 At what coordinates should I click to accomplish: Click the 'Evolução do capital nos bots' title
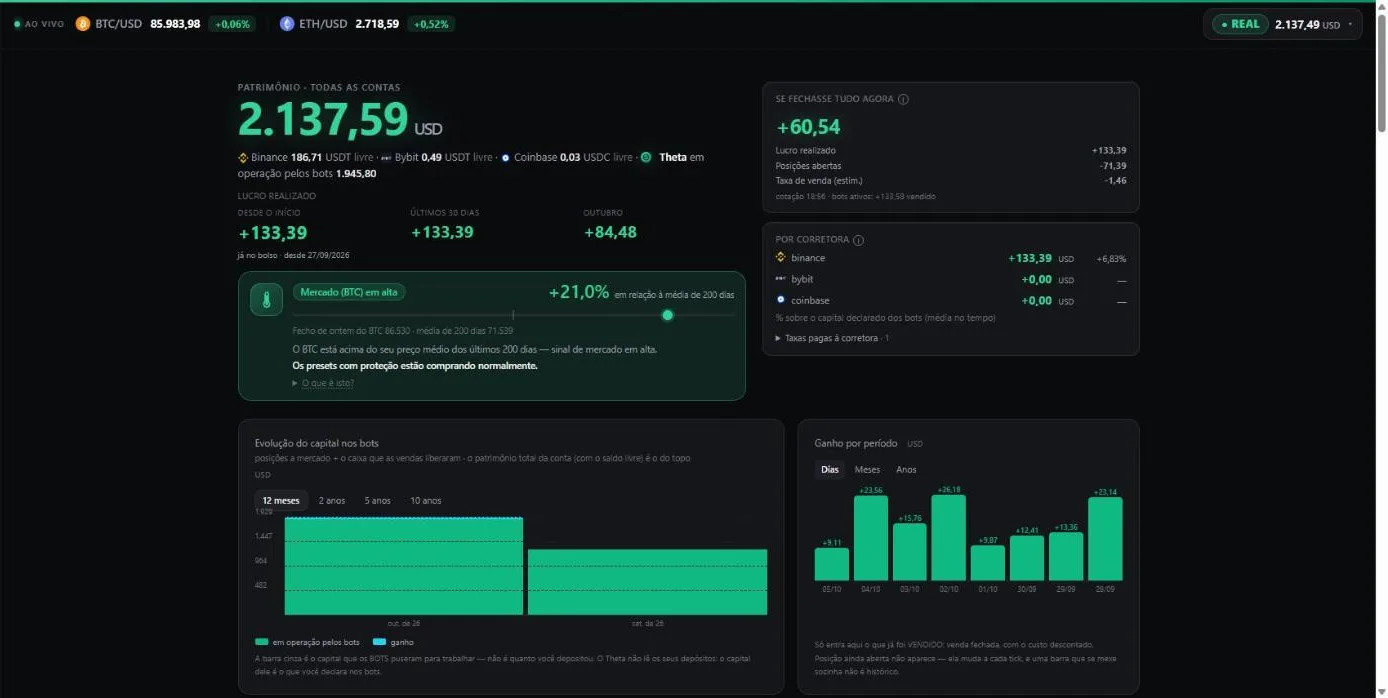coord(317,443)
